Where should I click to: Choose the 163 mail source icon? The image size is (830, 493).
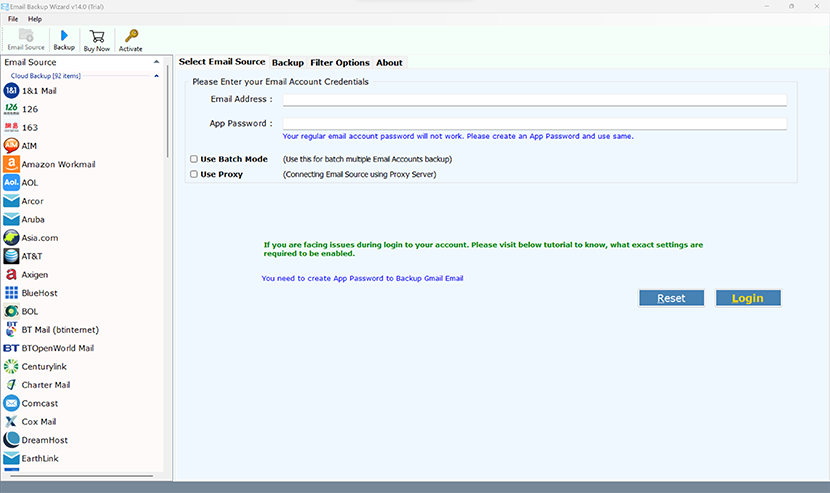11,128
